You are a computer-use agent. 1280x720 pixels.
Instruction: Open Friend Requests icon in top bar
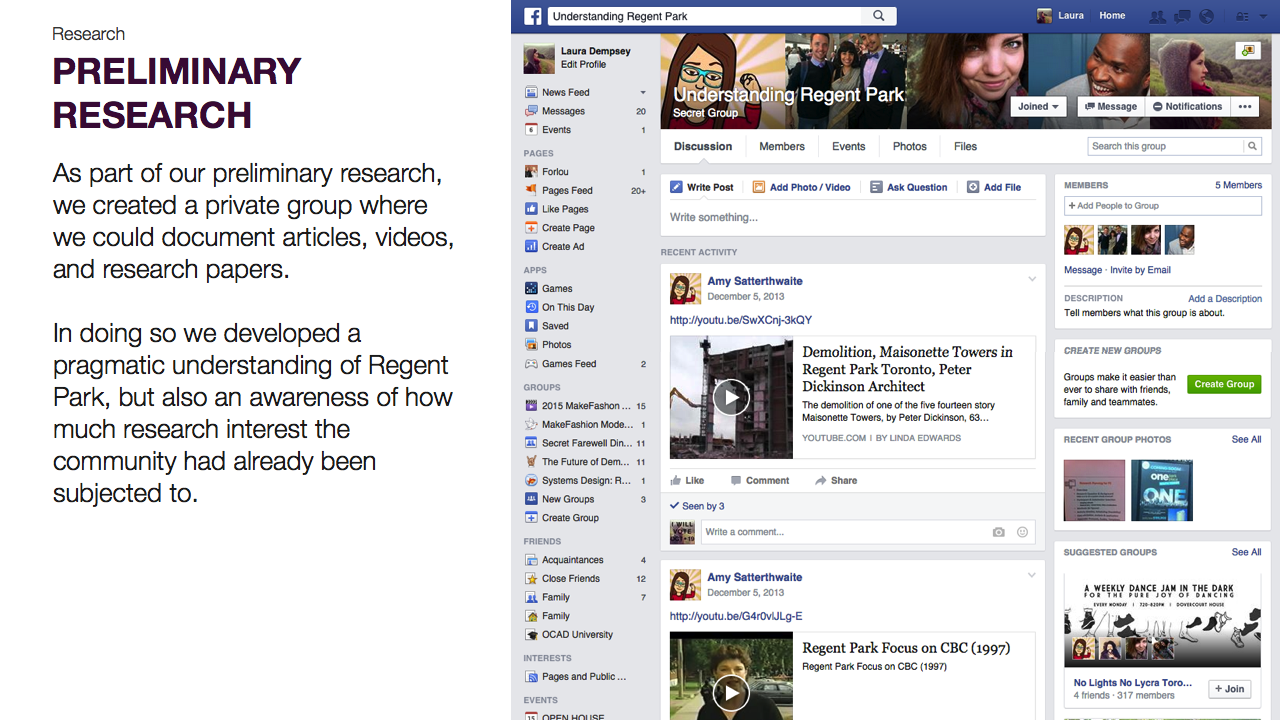click(1158, 16)
